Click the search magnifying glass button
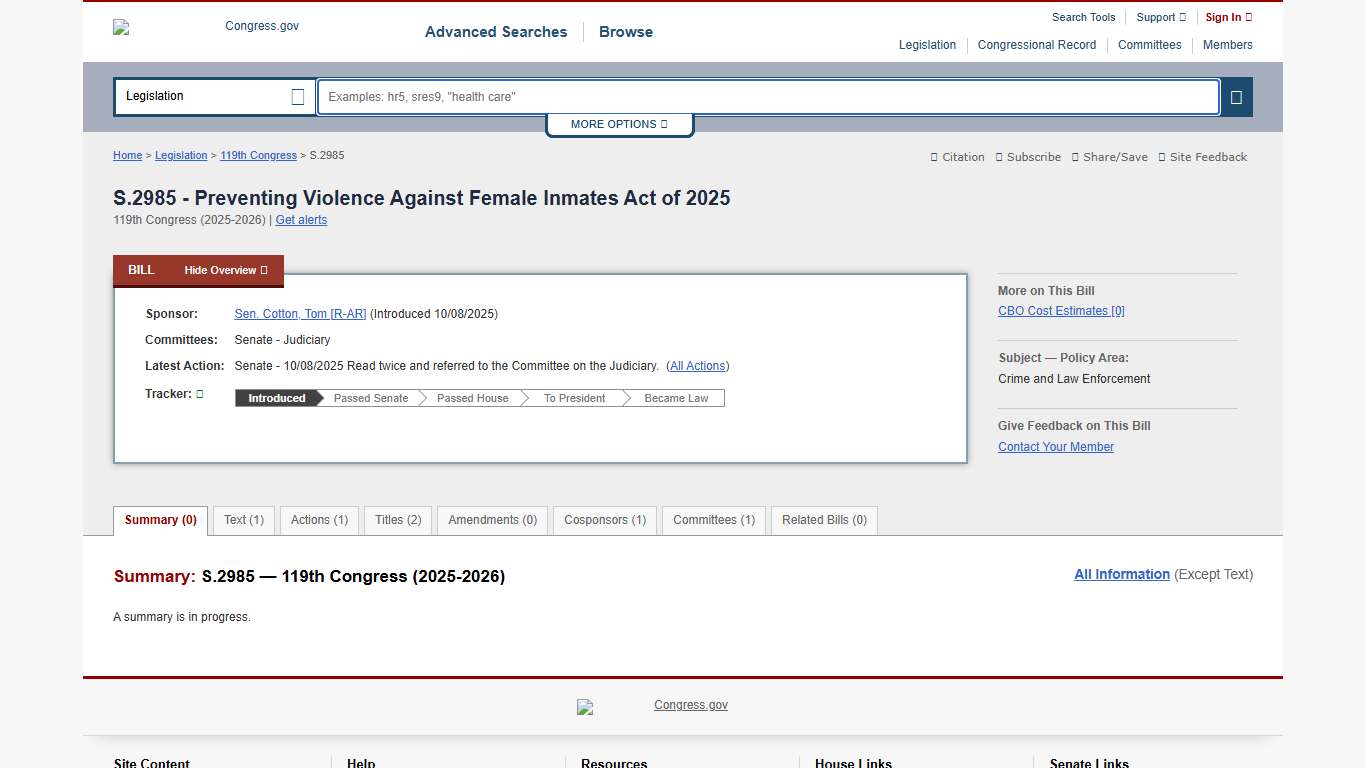Viewport: 1366px width, 768px height. click(x=1237, y=97)
